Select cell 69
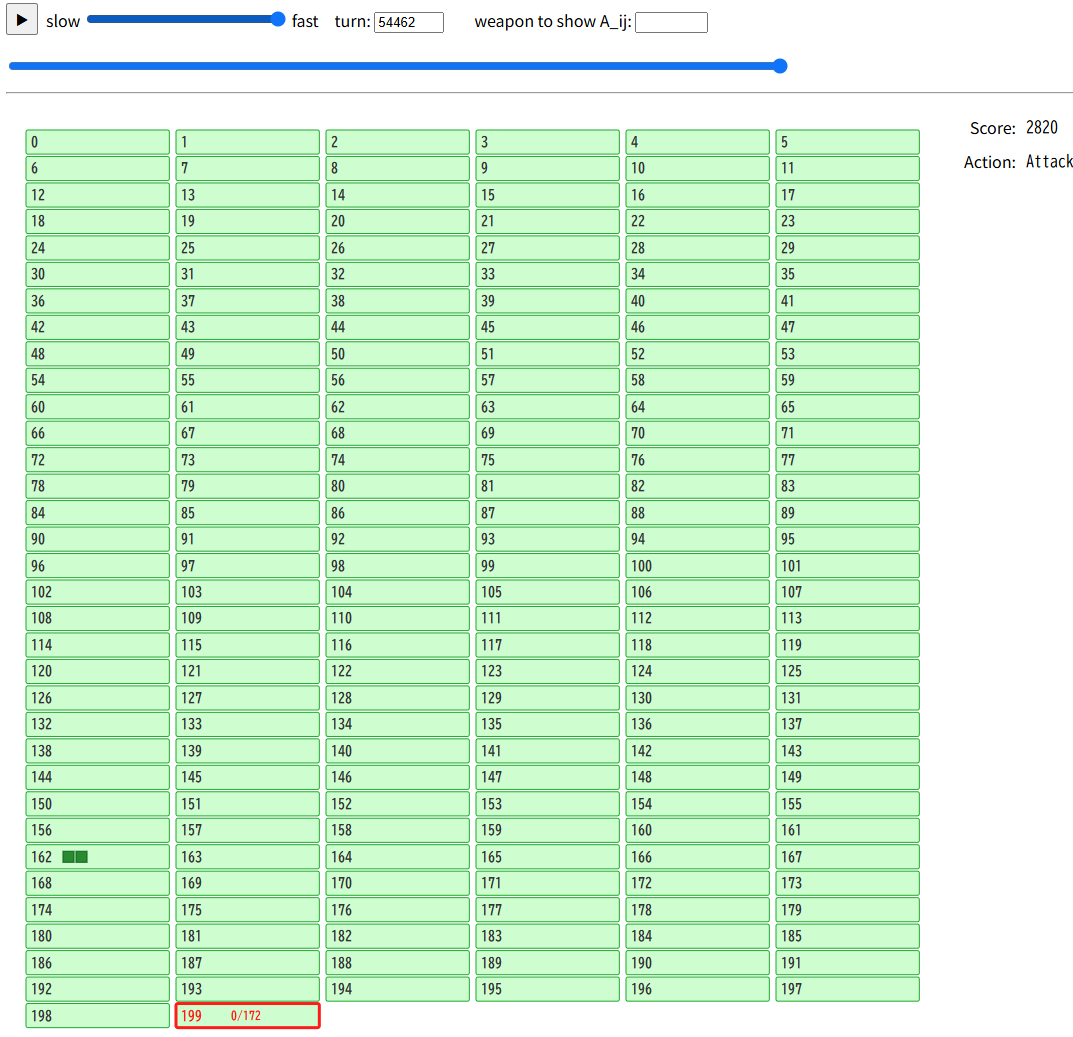This screenshot has width=1073, height=1037. (547, 433)
